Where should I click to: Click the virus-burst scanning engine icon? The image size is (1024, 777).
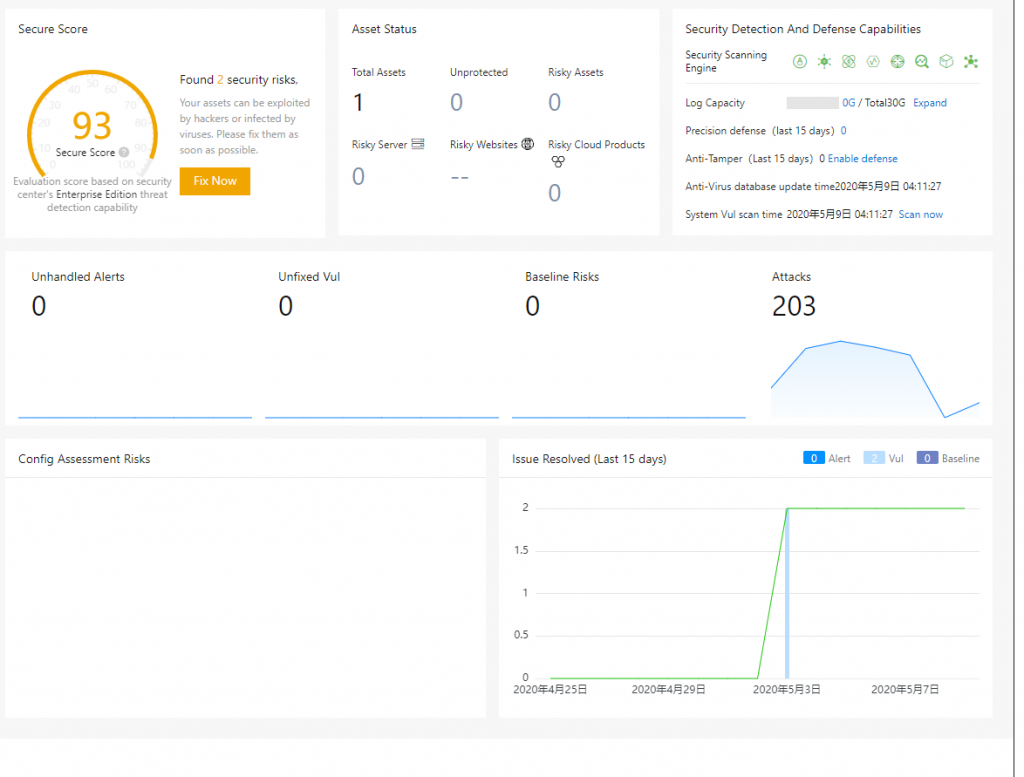click(823, 61)
